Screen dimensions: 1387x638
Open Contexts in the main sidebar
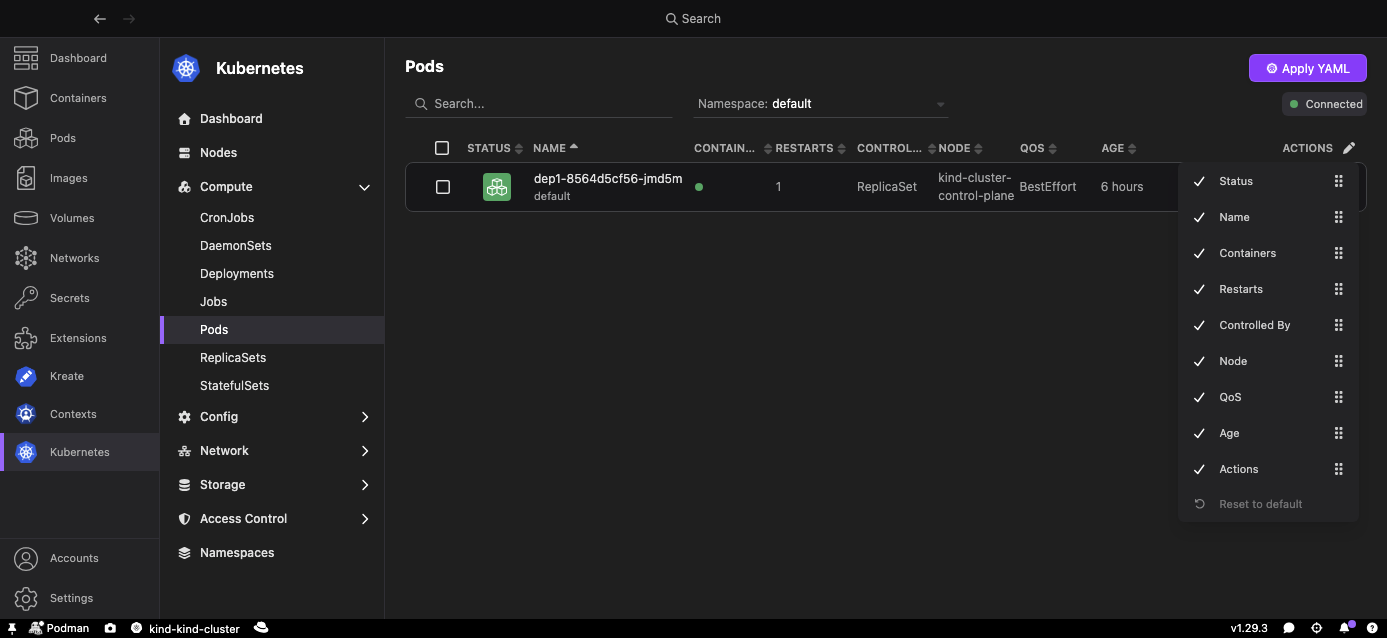[79, 414]
